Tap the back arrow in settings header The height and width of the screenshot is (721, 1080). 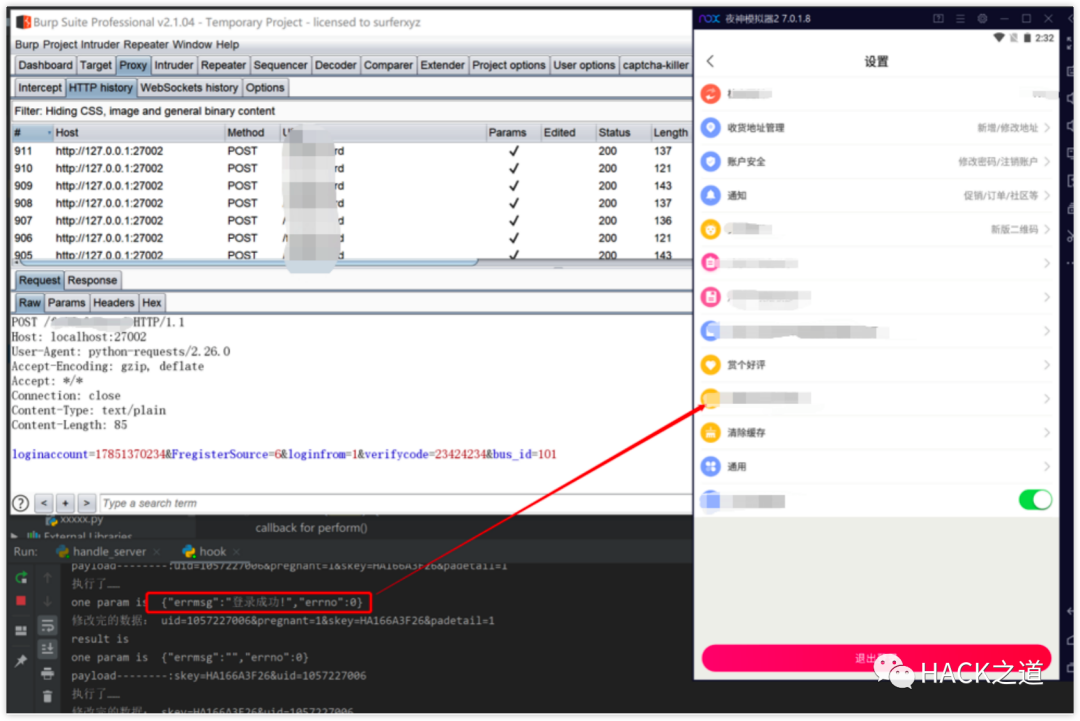711,61
